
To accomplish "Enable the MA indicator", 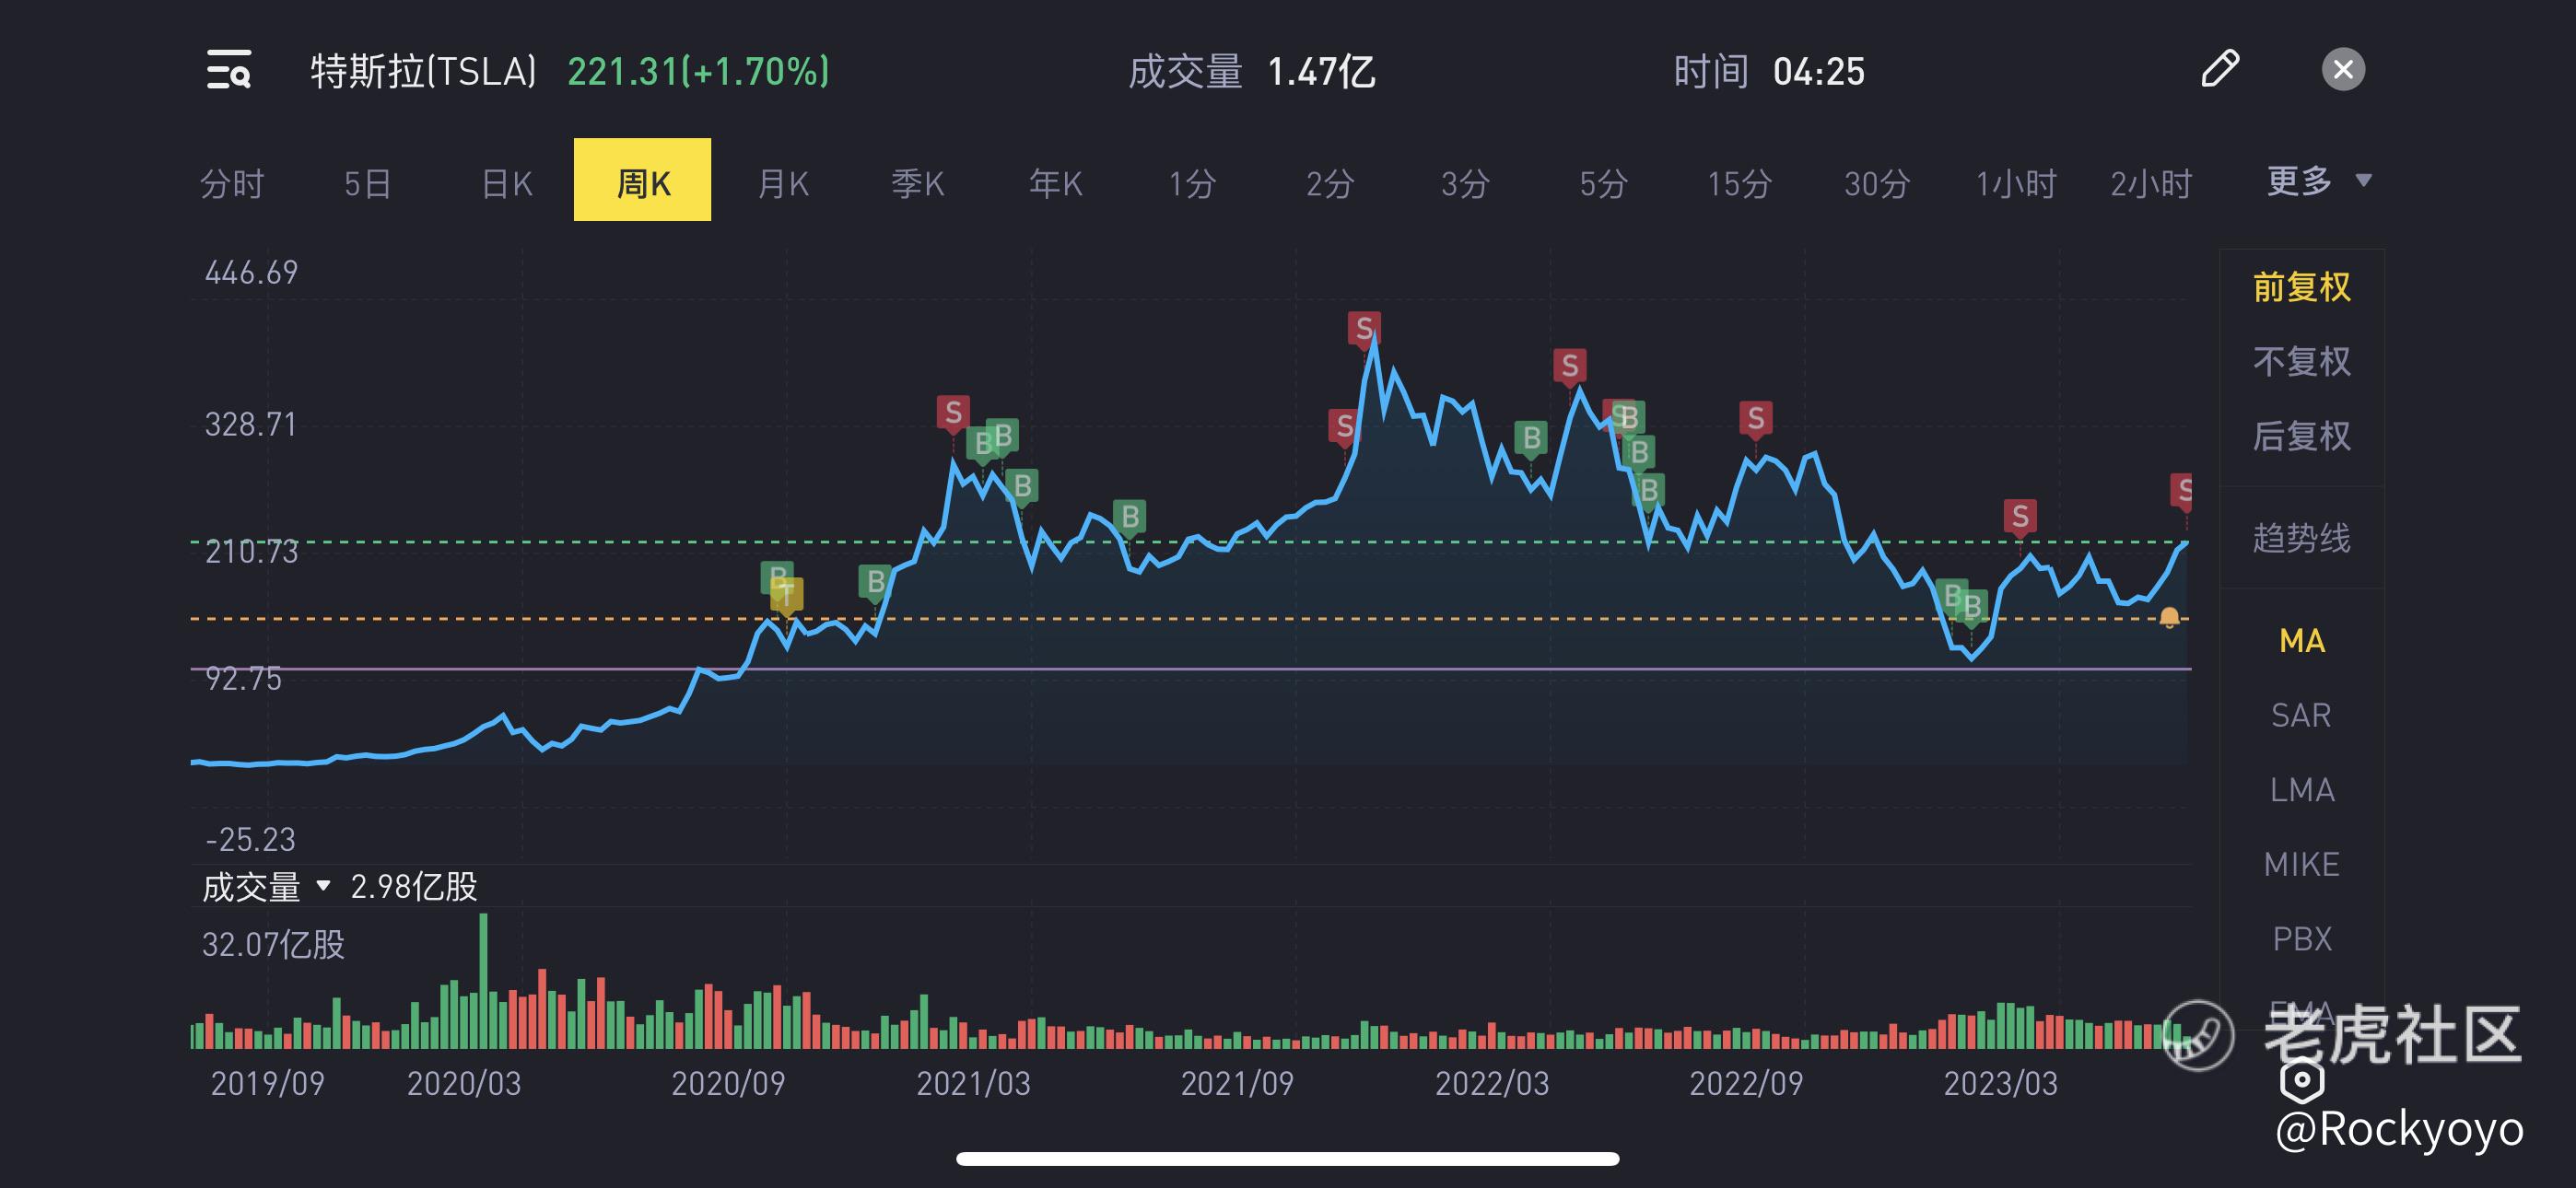I will coord(2301,641).
